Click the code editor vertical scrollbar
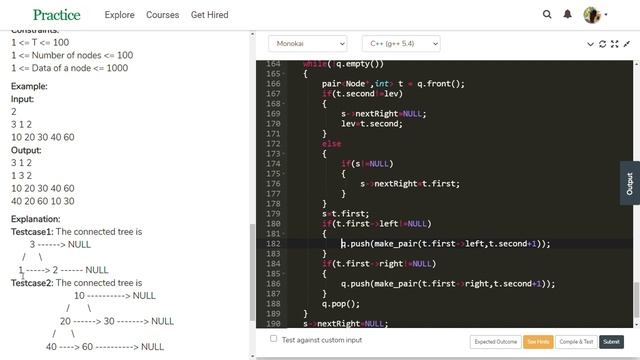This screenshot has width=640, height=360. point(636,299)
